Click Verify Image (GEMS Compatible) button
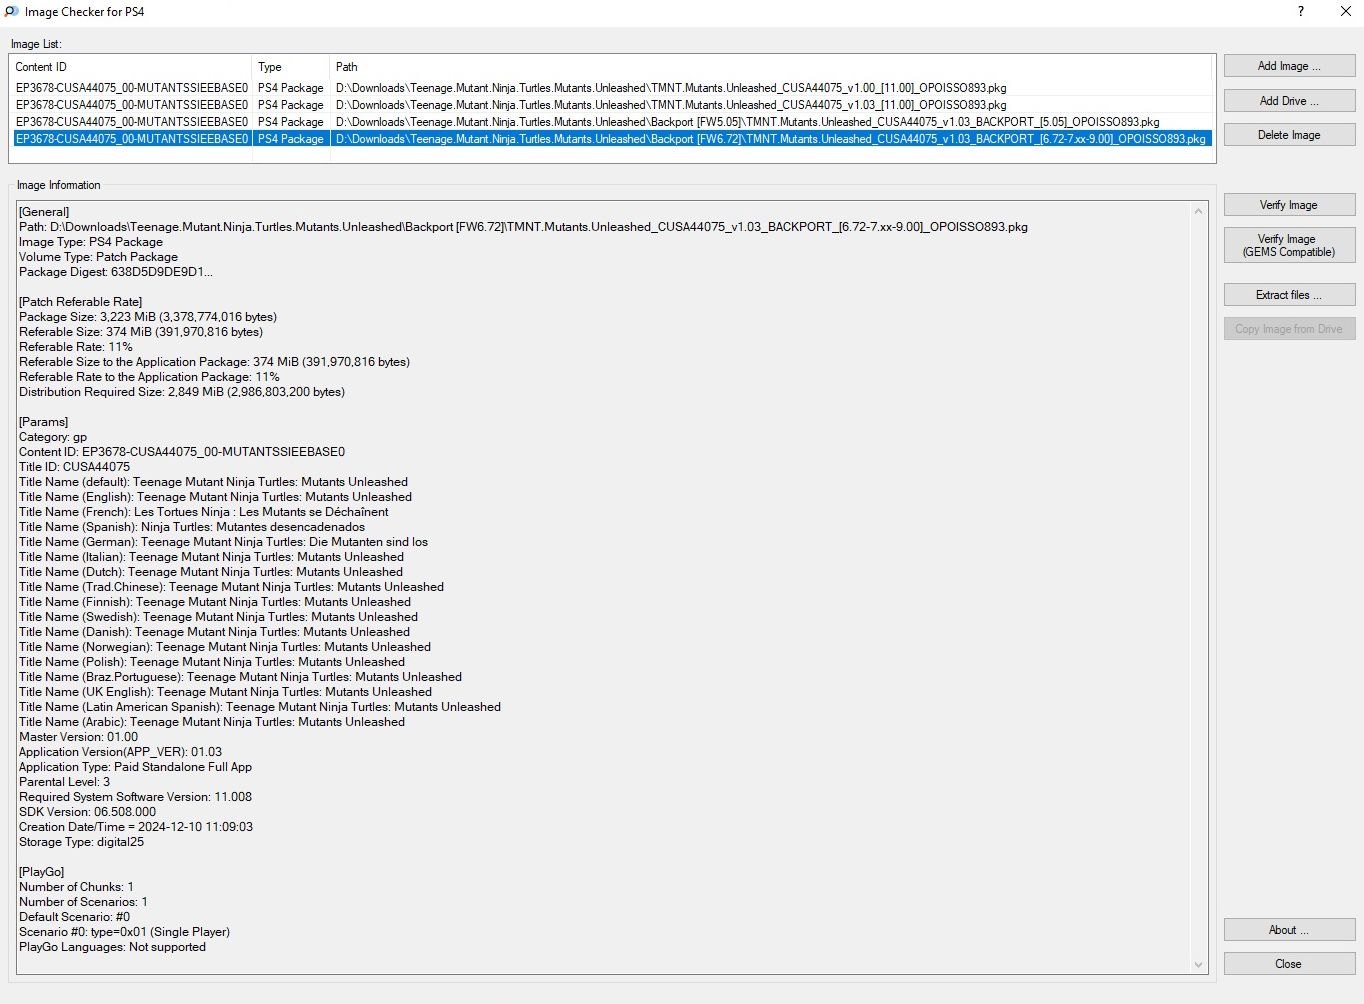 point(1289,245)
